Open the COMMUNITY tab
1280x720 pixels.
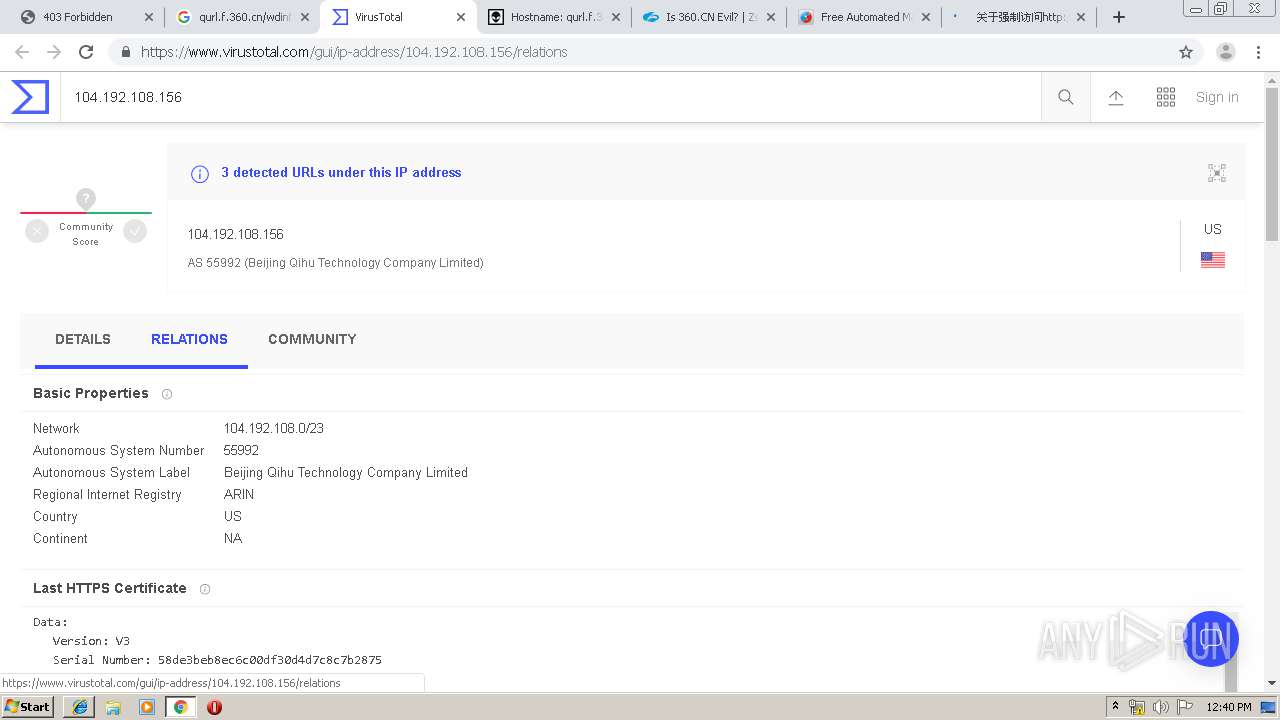[312, 339]
